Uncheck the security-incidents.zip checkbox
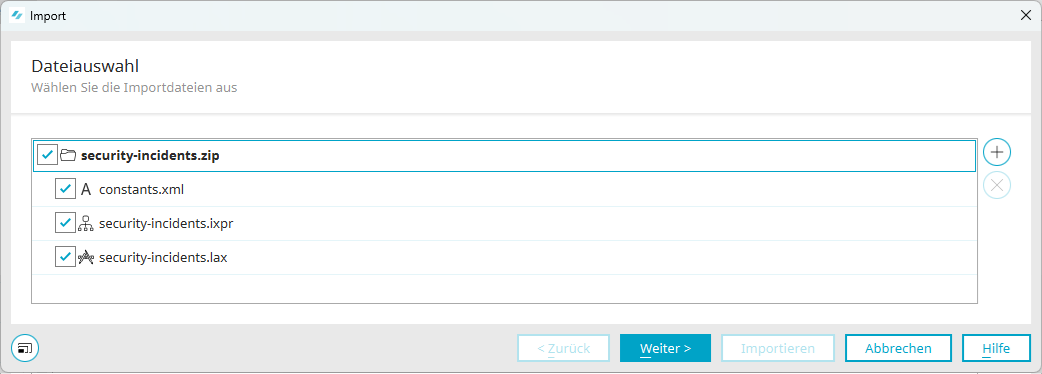Image resolution: width=1042 pixels, height=374 pixels. (x=47, y=155)
